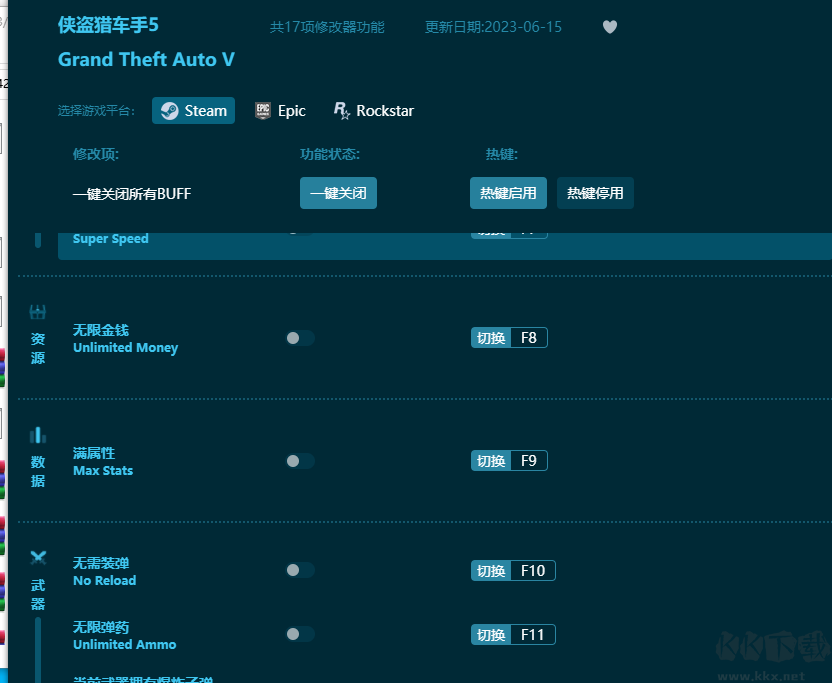The height and width of the screenshot is (683, 832).
Task: Click the 切换 button for F9
Action: [491, 461]
